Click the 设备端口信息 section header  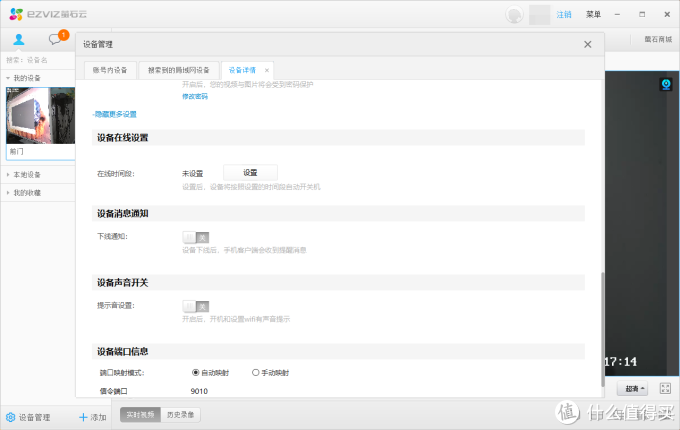click(x=338, y=352)
